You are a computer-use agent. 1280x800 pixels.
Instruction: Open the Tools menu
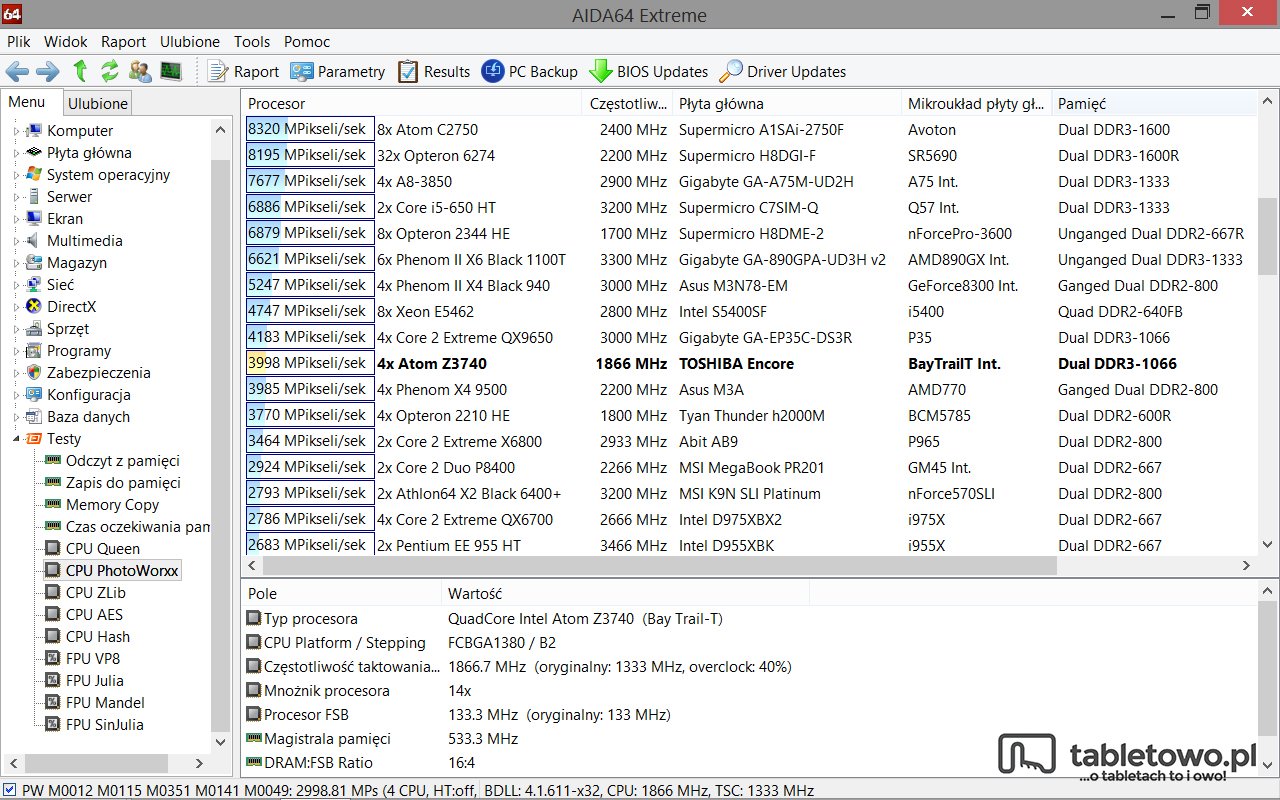click(252, 41)
